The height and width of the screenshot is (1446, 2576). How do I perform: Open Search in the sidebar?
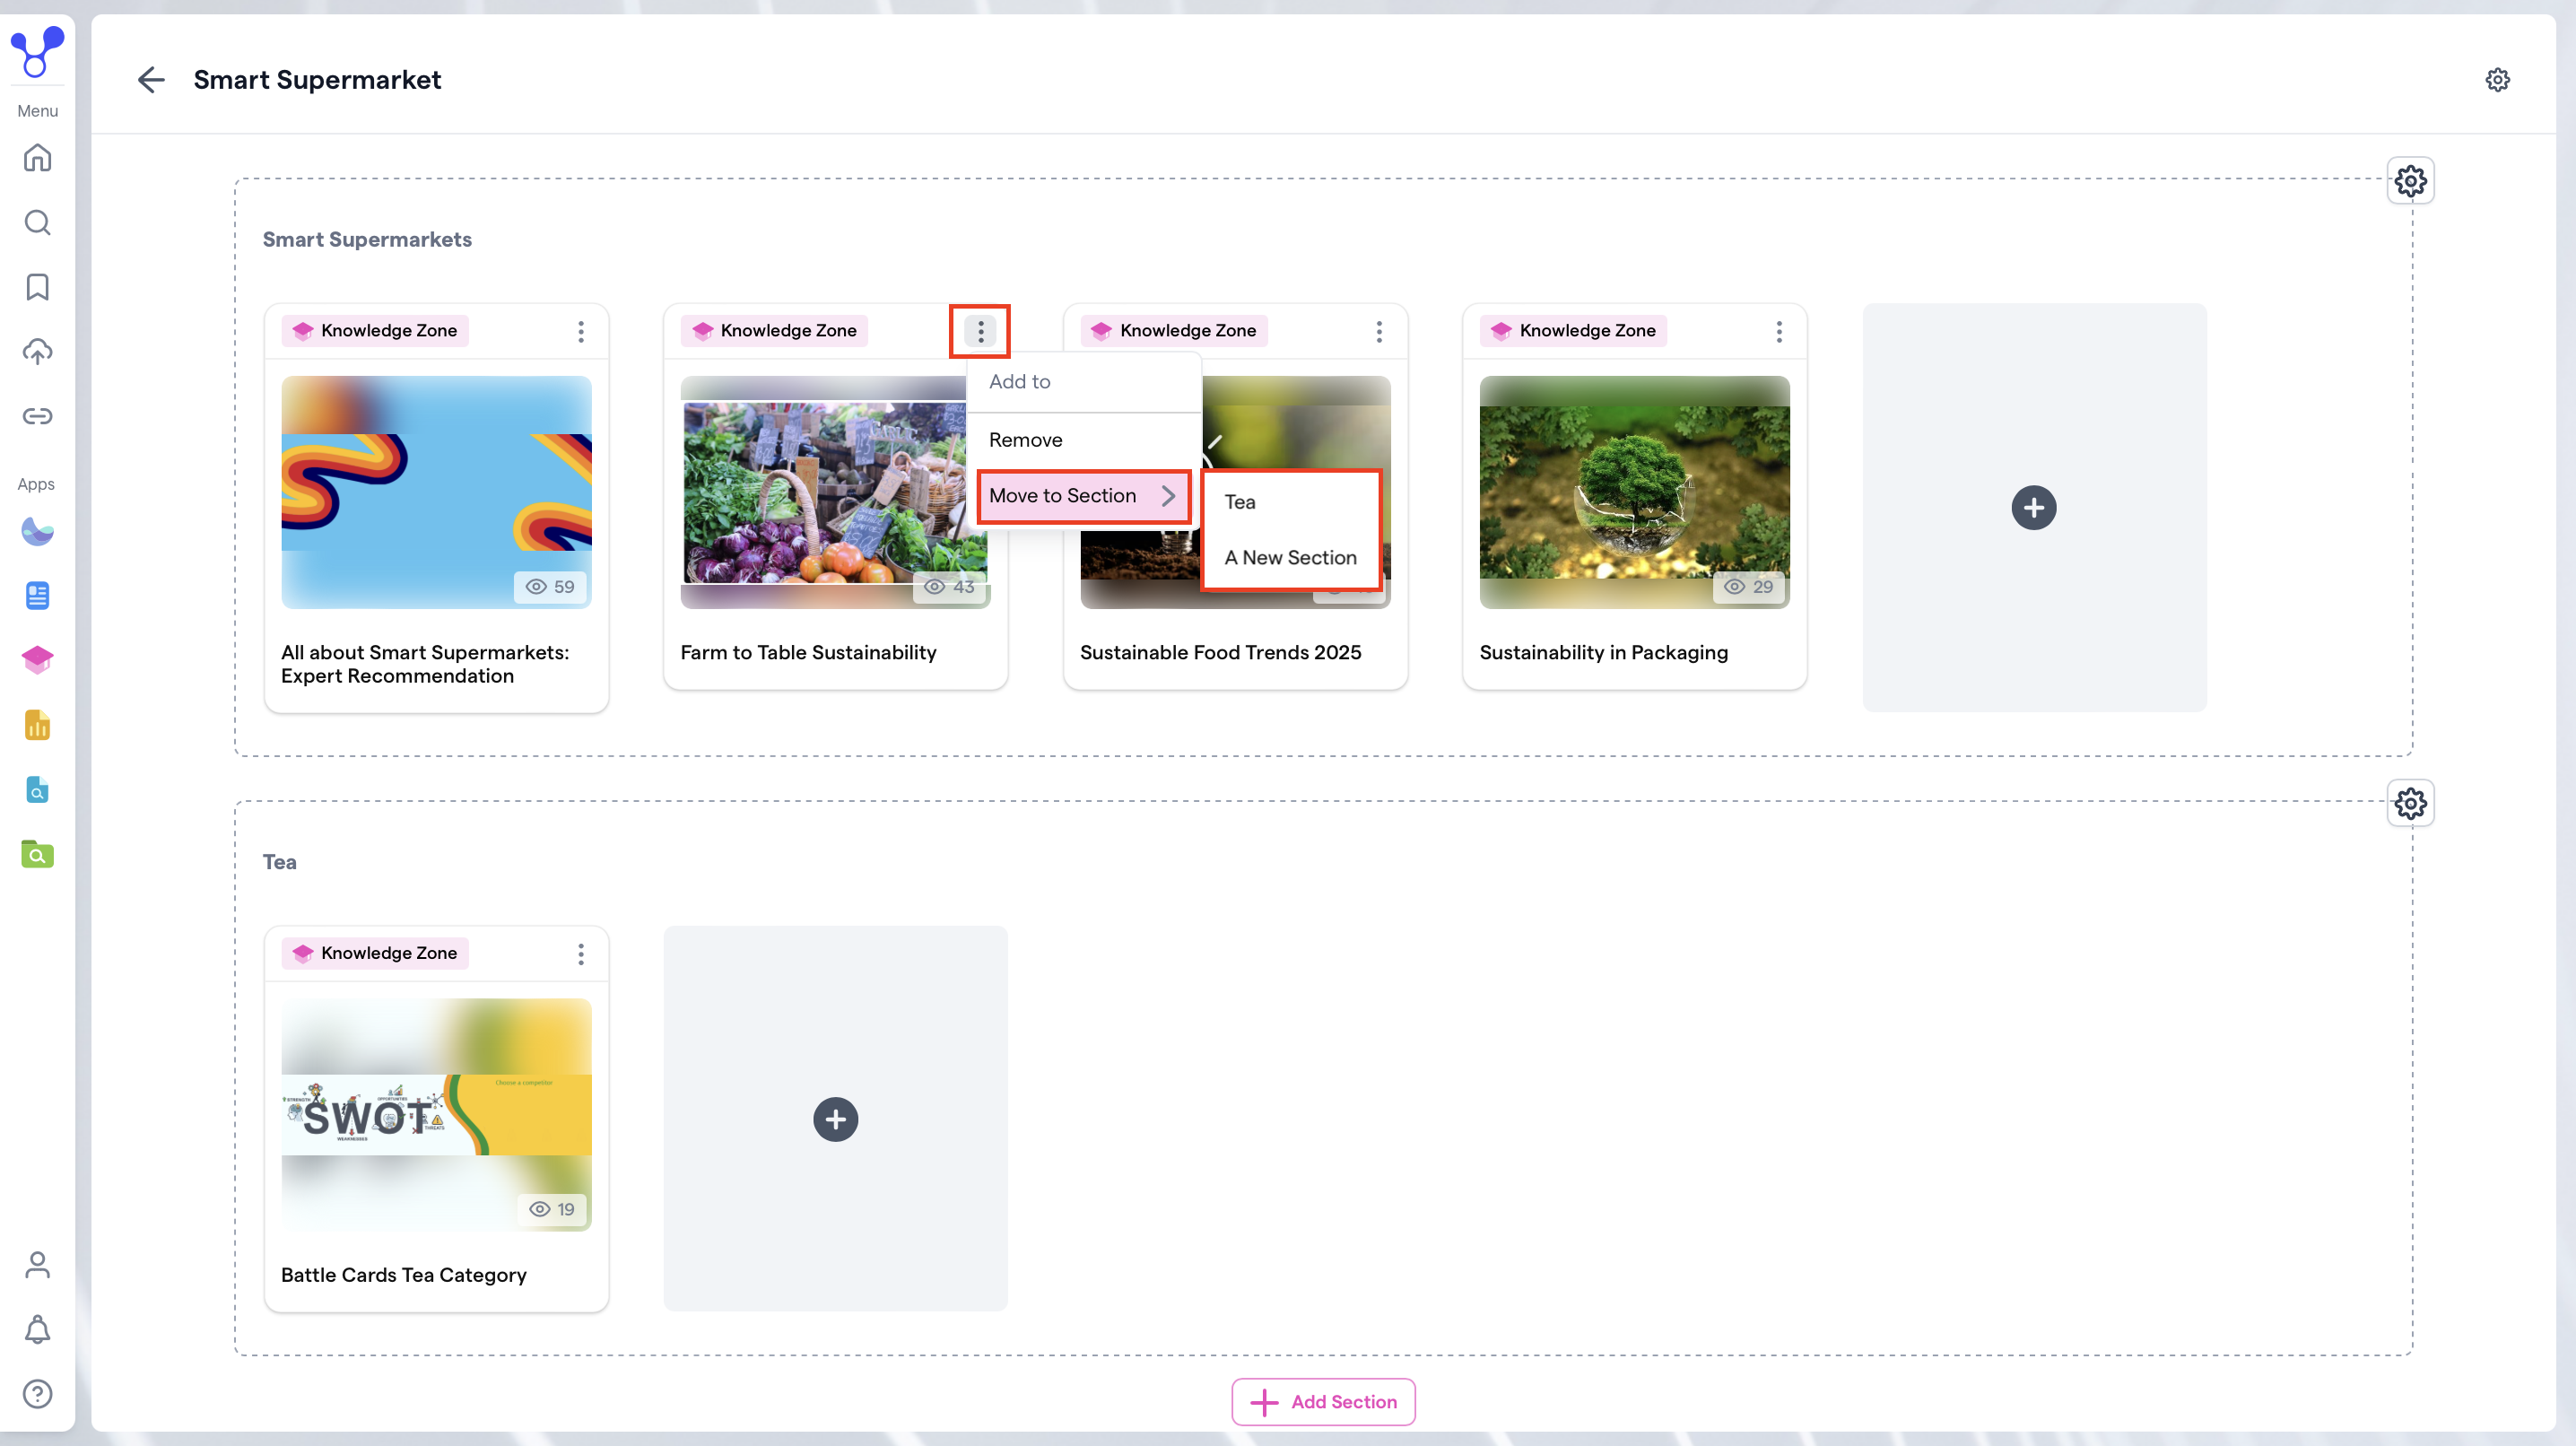click(37, 222)
